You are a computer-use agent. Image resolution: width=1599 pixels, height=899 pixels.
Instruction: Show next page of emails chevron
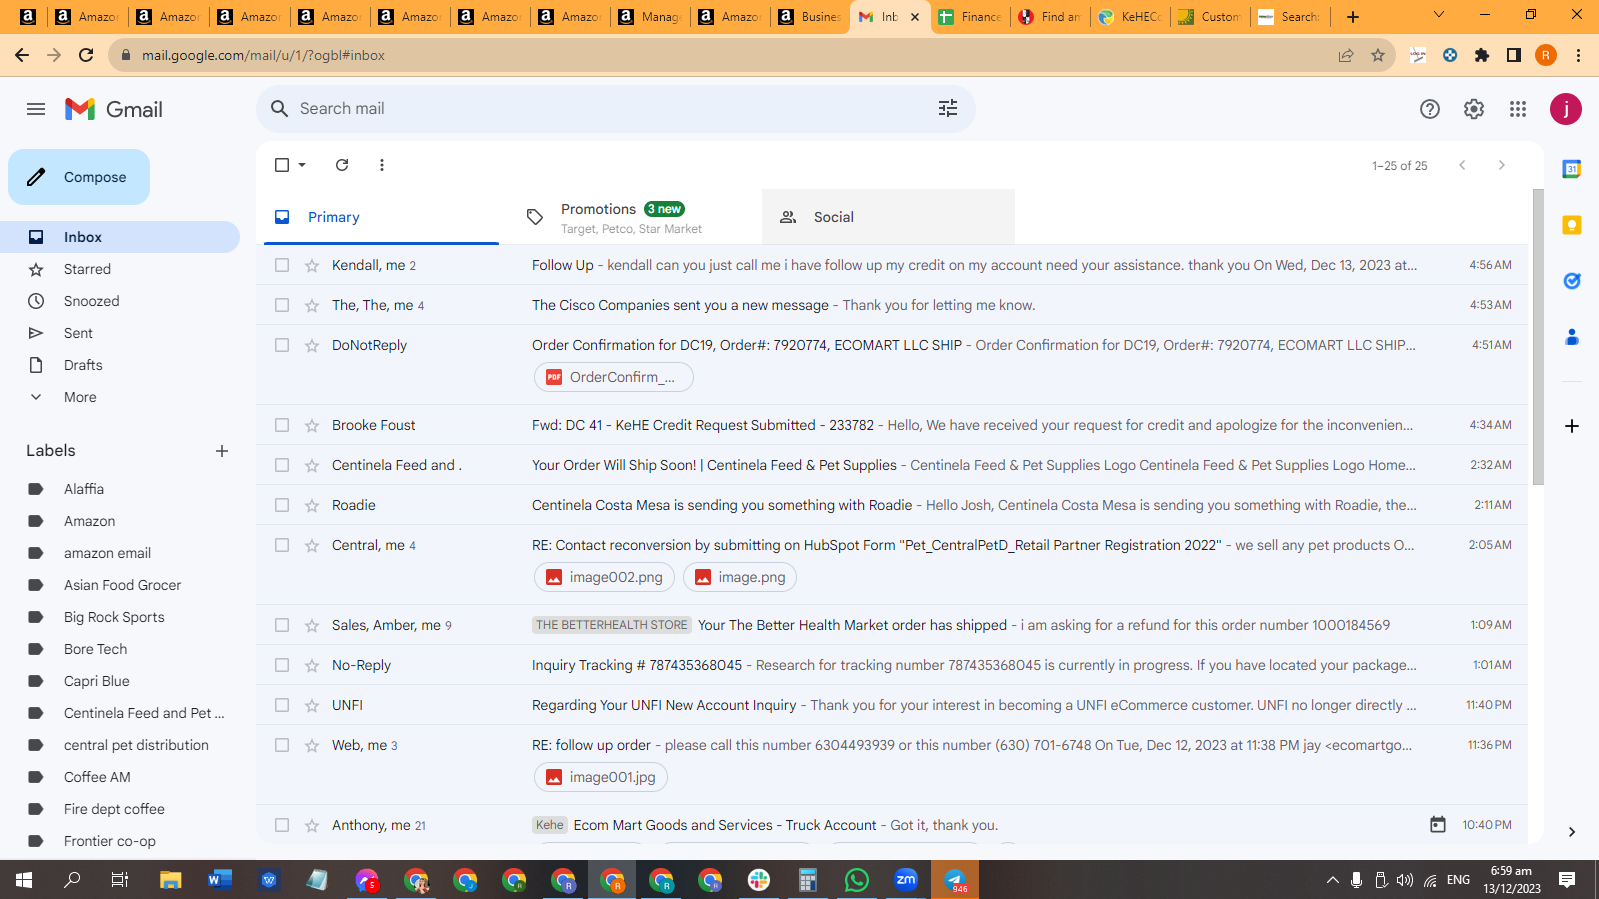(1501, 165)
